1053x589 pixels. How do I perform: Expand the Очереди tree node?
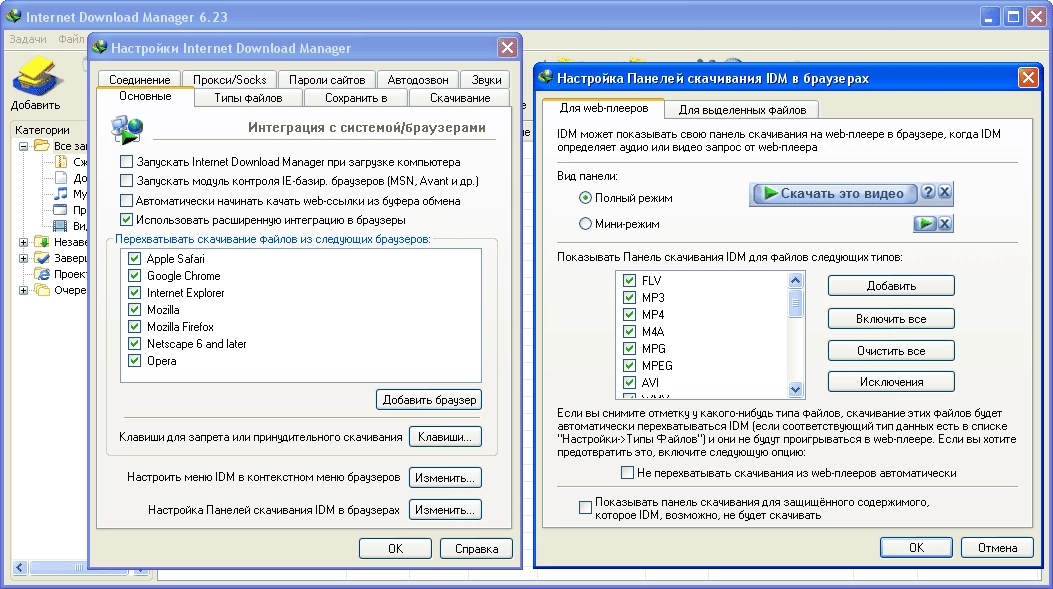click(24, 290)
